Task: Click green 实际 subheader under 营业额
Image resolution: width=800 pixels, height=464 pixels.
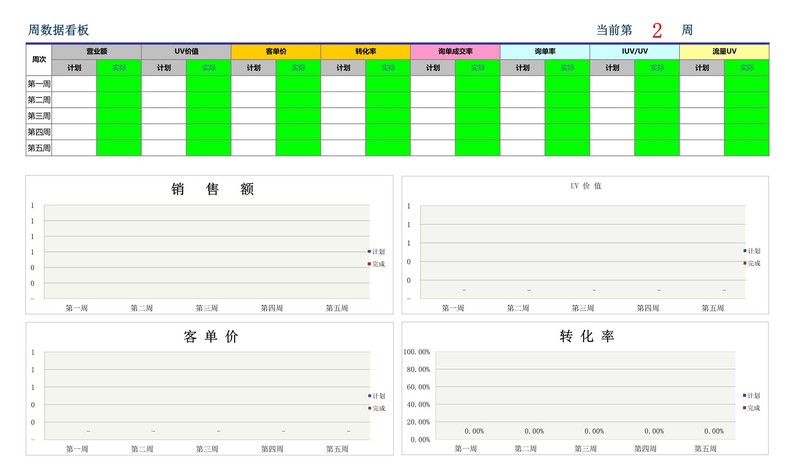Action: click(x=119, y=68)
